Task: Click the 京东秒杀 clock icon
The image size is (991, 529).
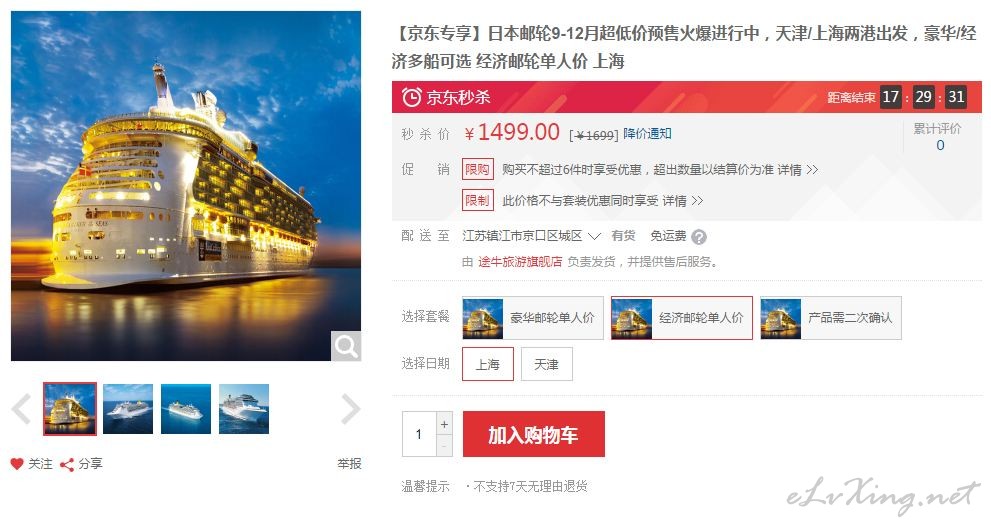Action: 411,97
